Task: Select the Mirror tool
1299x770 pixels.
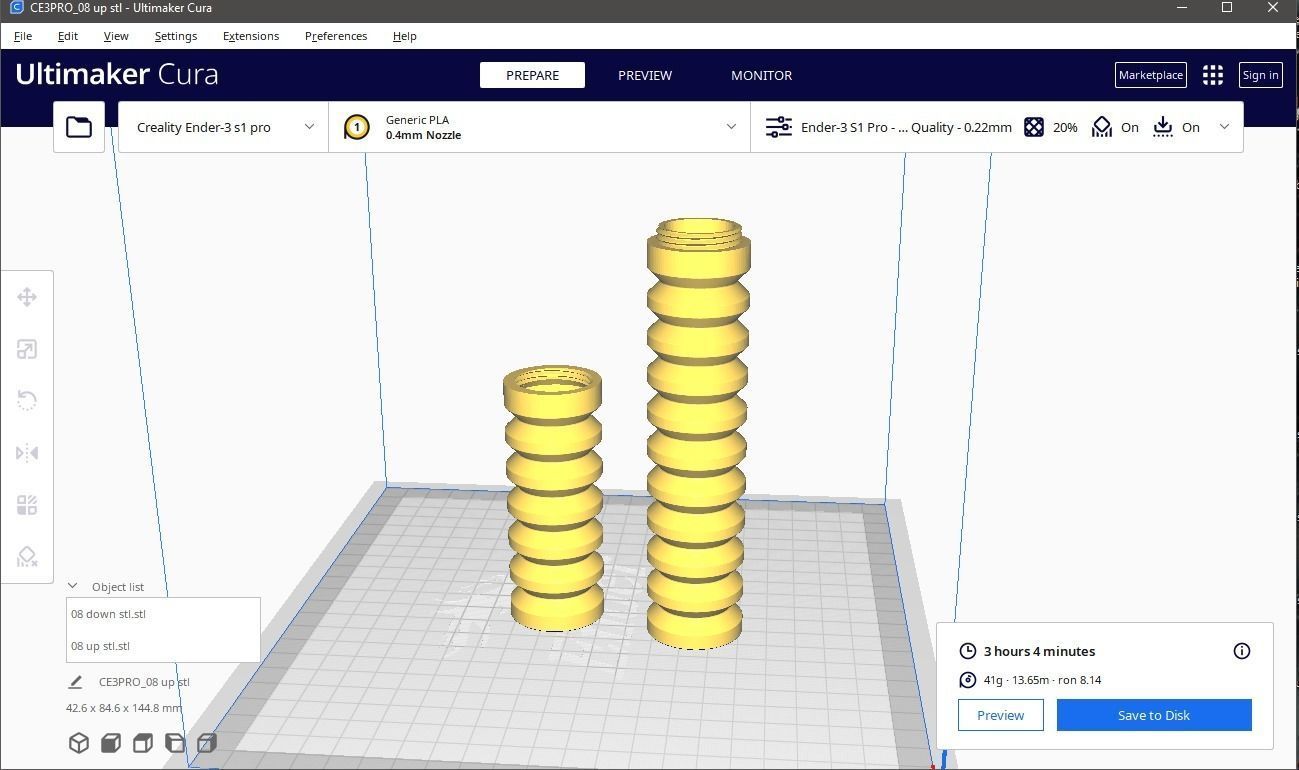Action: (x=27, y=453)
